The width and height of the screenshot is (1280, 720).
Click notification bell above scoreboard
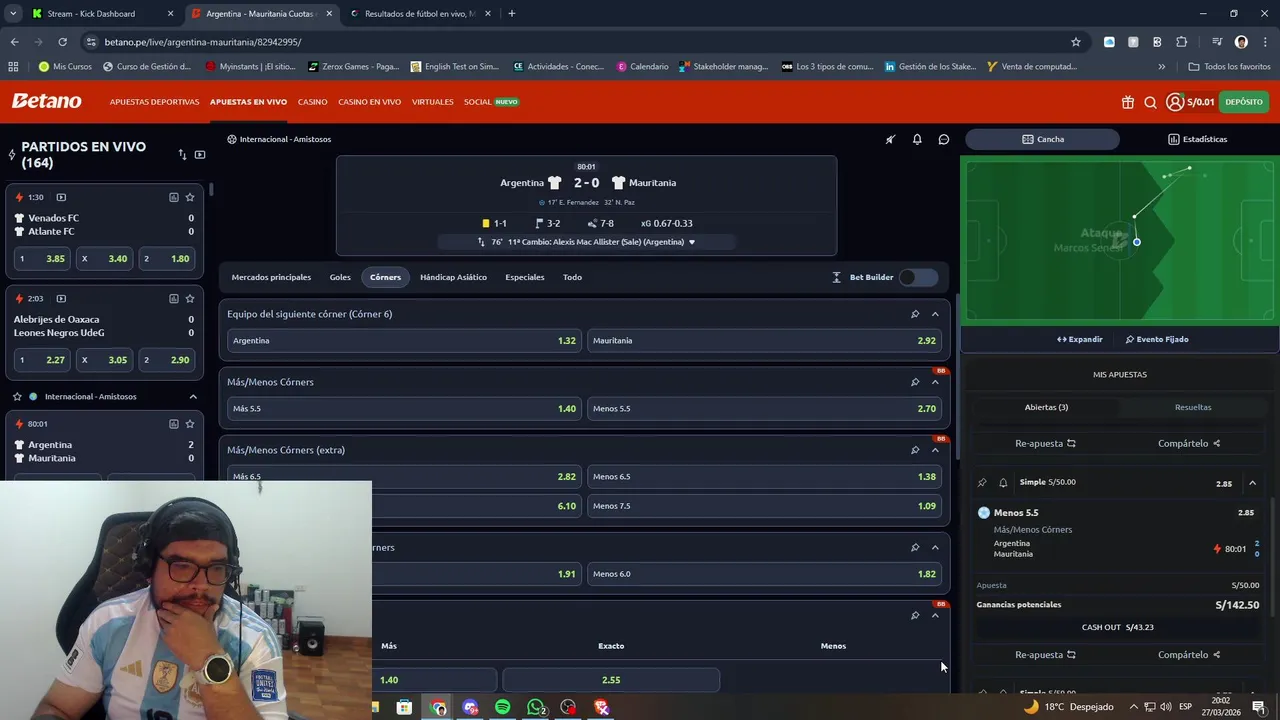pos(917,139)
